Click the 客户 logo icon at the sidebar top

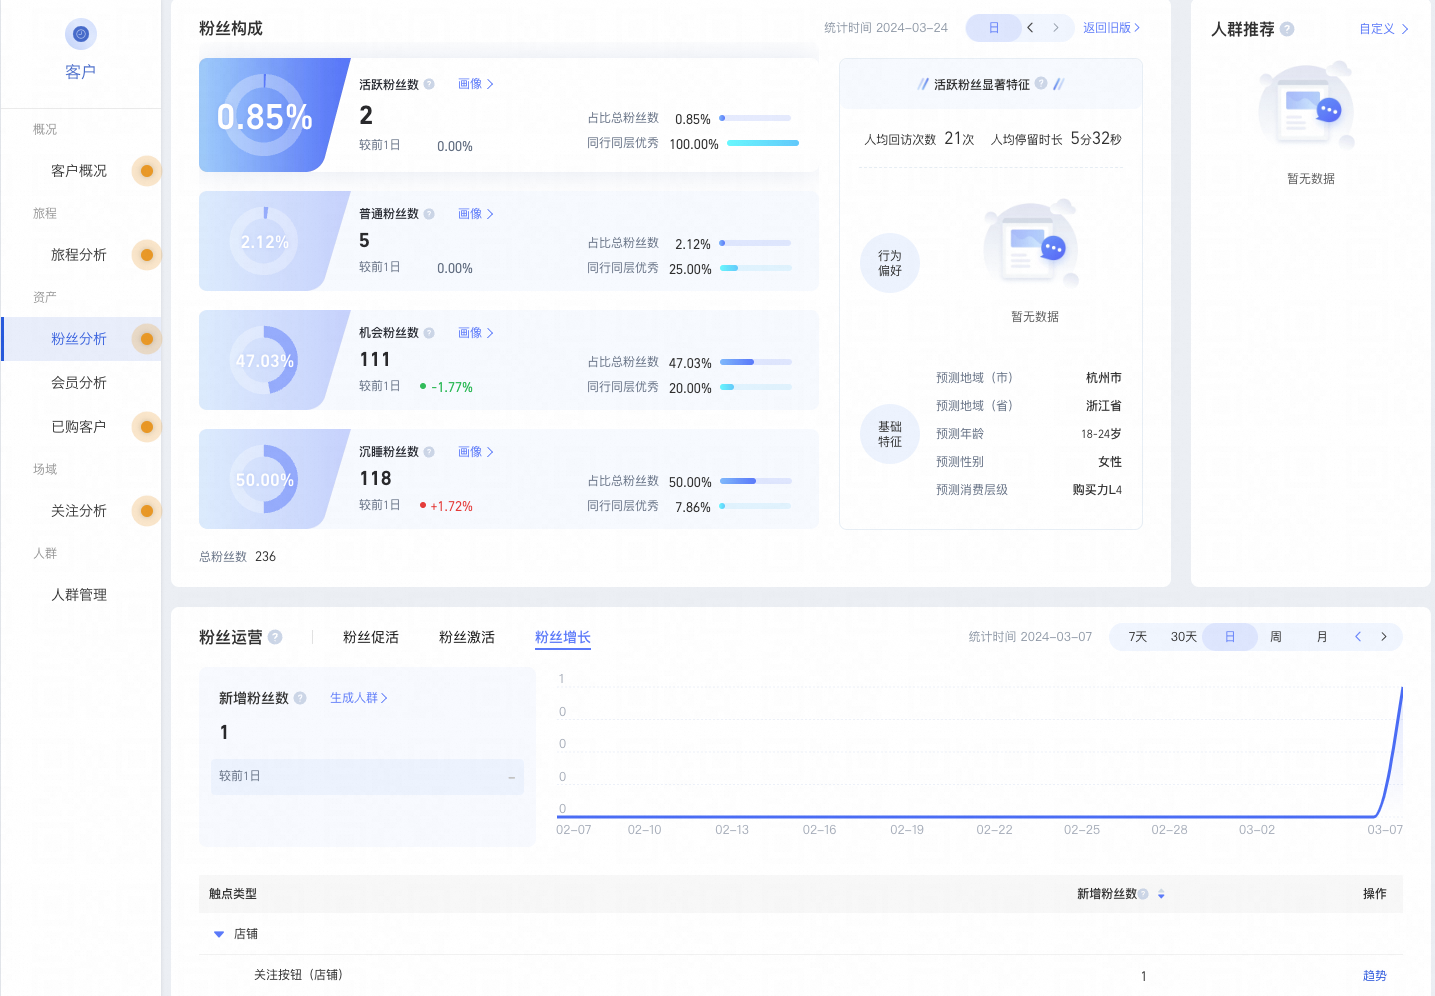point(81,34)
